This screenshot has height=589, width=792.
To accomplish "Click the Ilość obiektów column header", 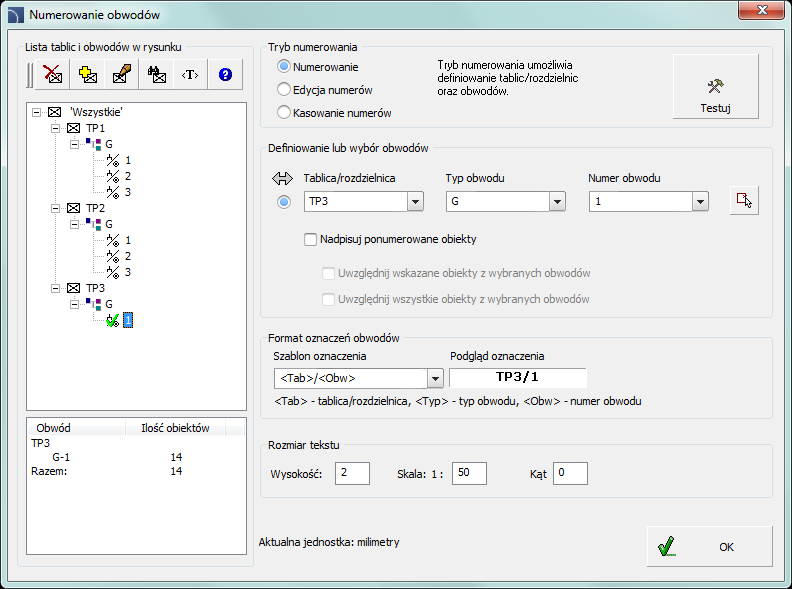I will point(175,428).
